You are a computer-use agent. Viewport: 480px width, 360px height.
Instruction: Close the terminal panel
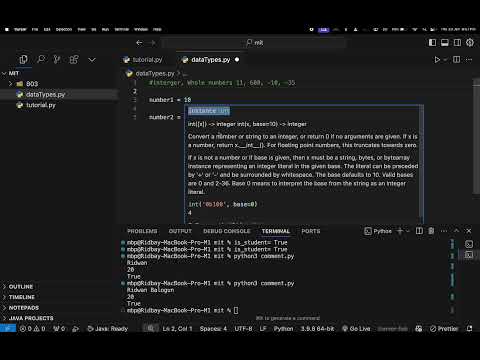(469, 231)
